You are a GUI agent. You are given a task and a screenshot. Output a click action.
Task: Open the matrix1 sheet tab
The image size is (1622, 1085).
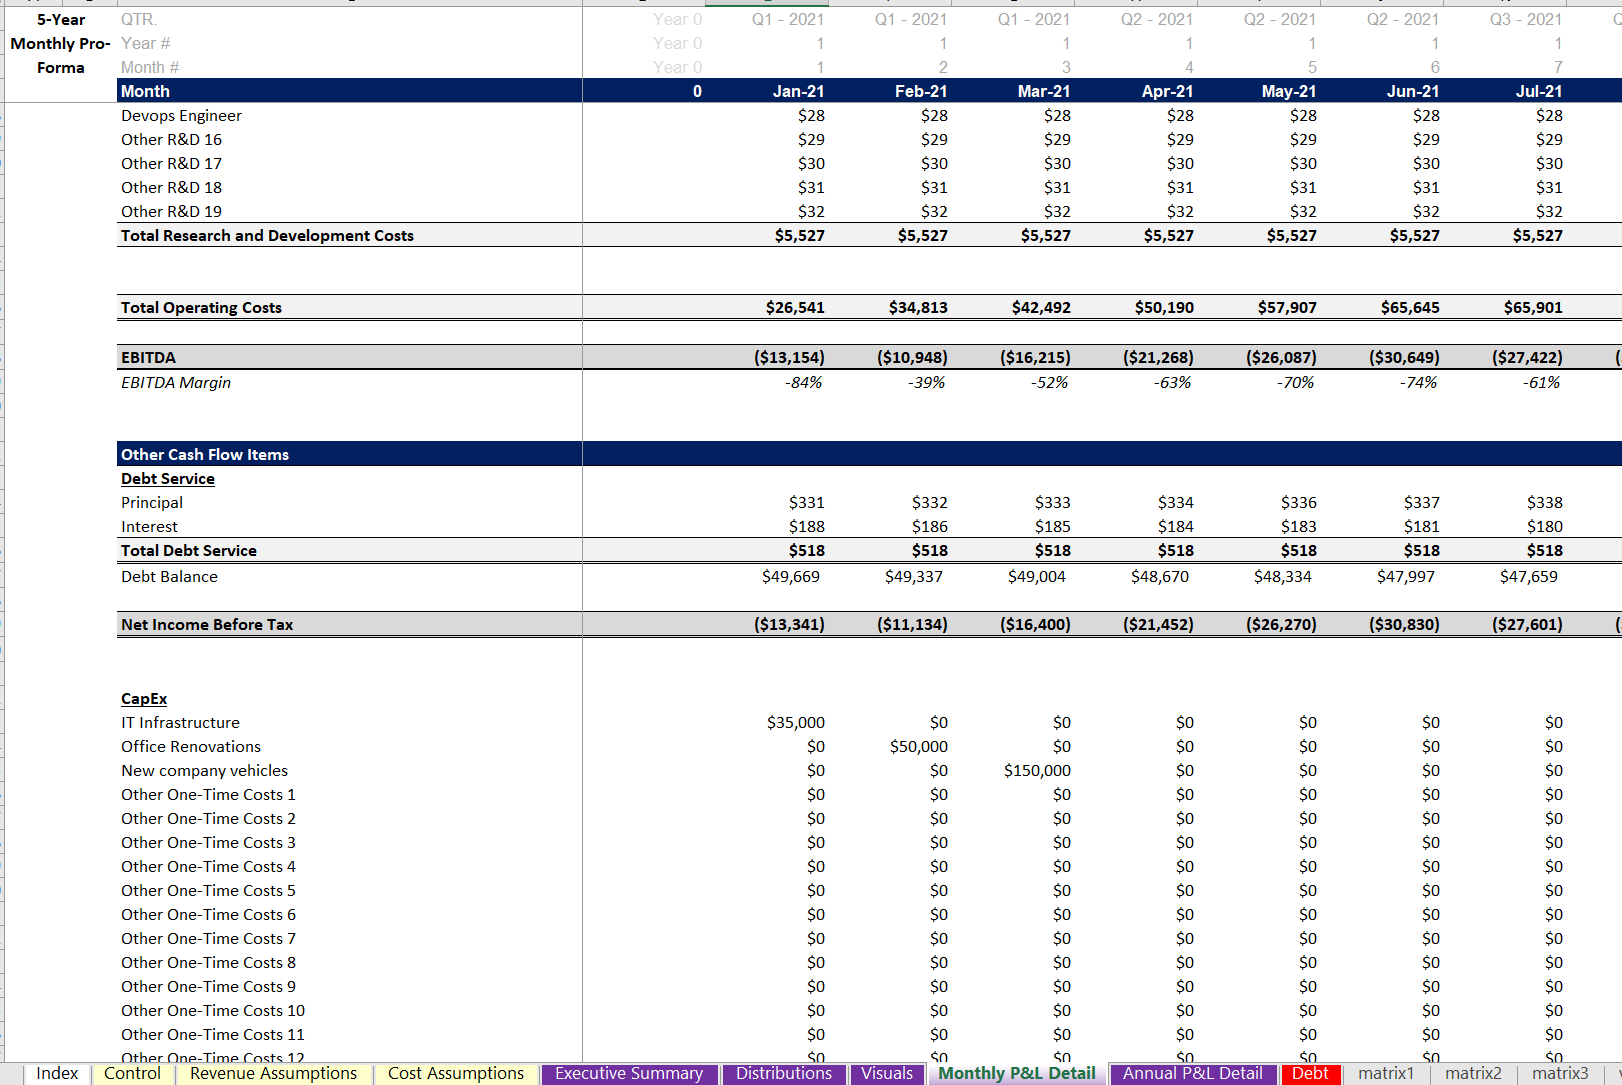(1386, 1073)
